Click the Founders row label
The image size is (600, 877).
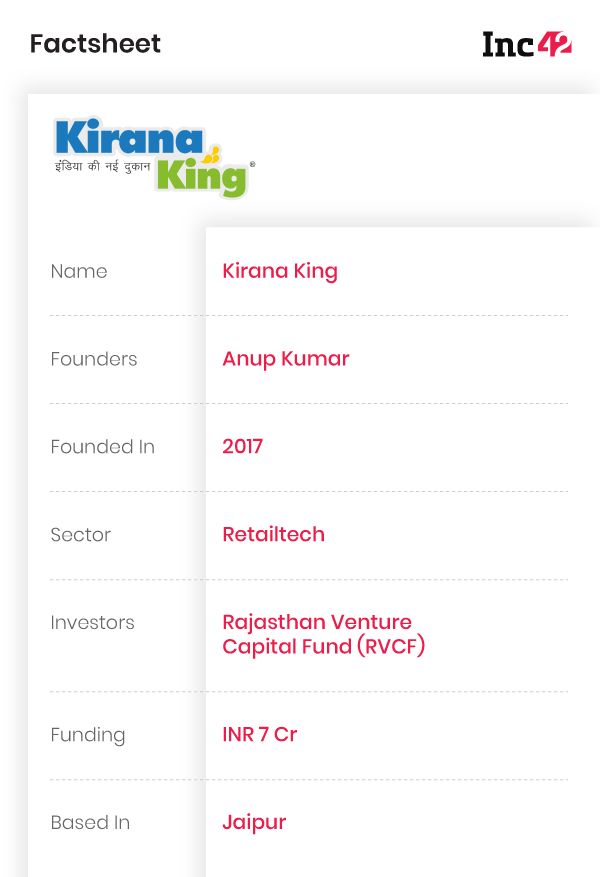[94, 359]
